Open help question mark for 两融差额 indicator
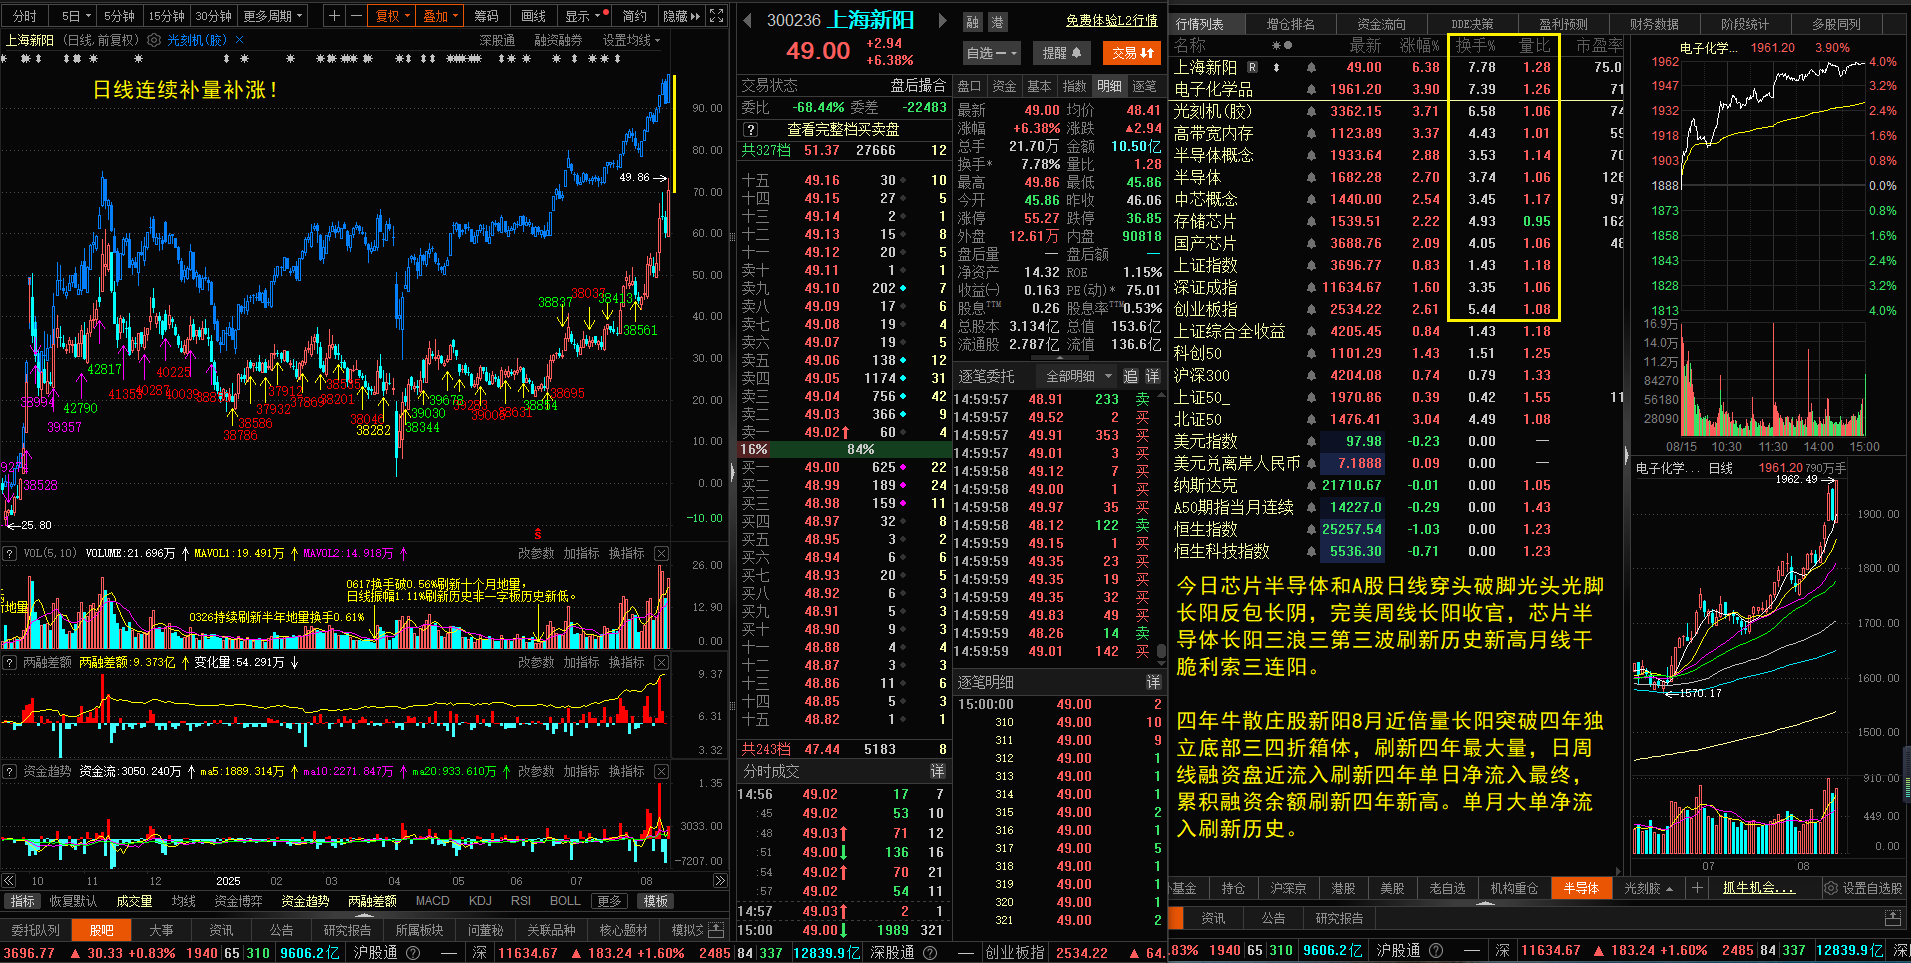1911x963 pixels. (x=9, y=662)
